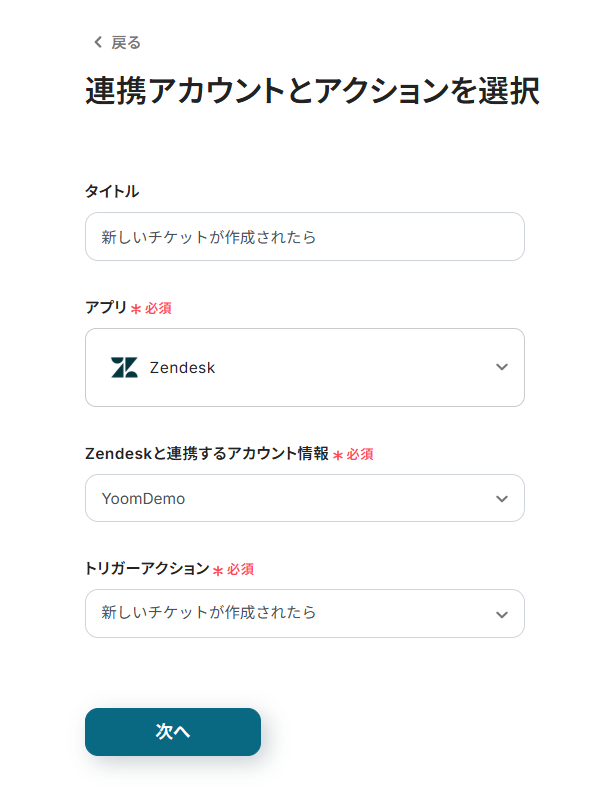Click the red asterisk beside アプリ
Screen dimensions: 605x788
coord(136,309)
